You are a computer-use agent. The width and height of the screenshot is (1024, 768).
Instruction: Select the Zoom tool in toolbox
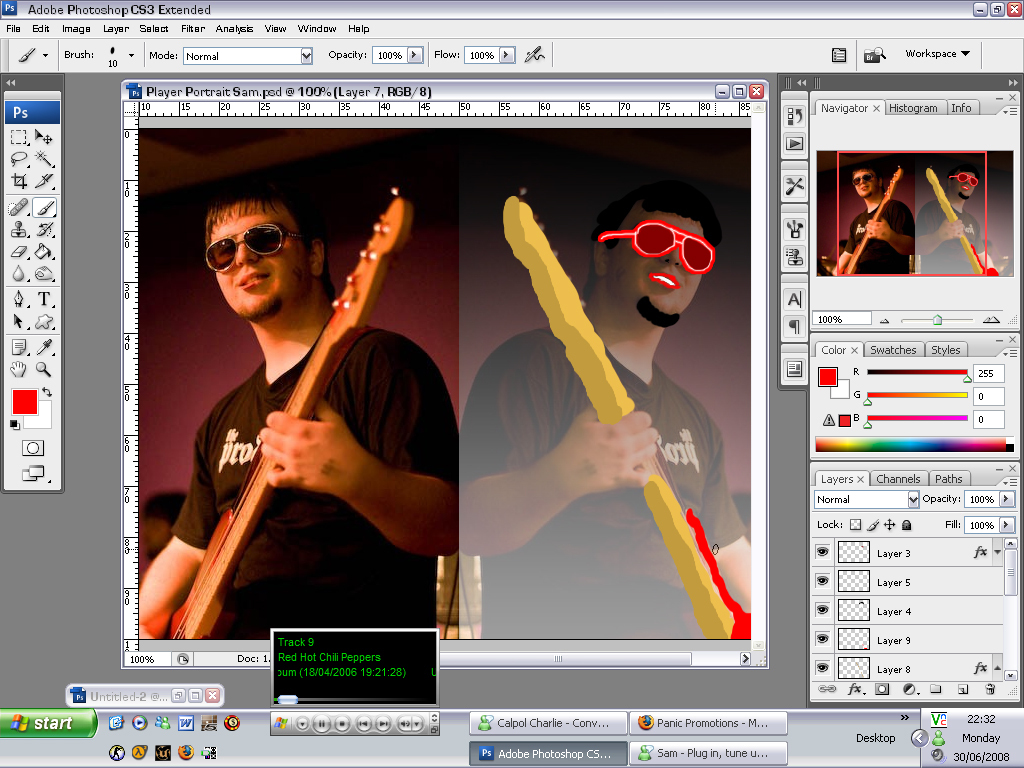click(x=44, y=369)
